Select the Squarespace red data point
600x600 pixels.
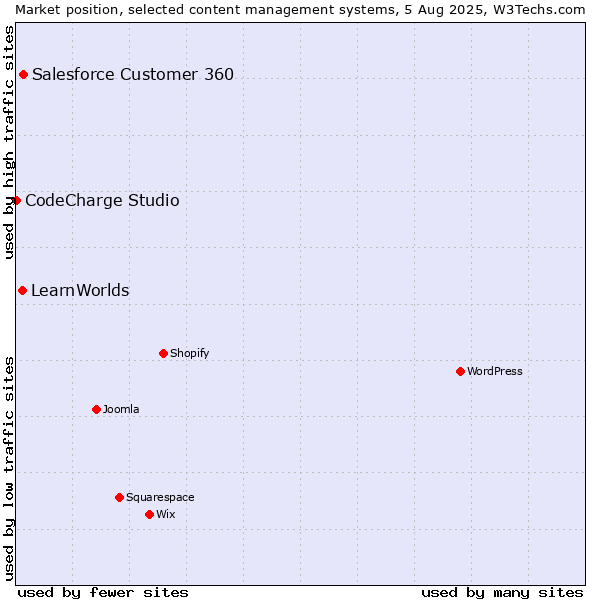tap(119, 497)
